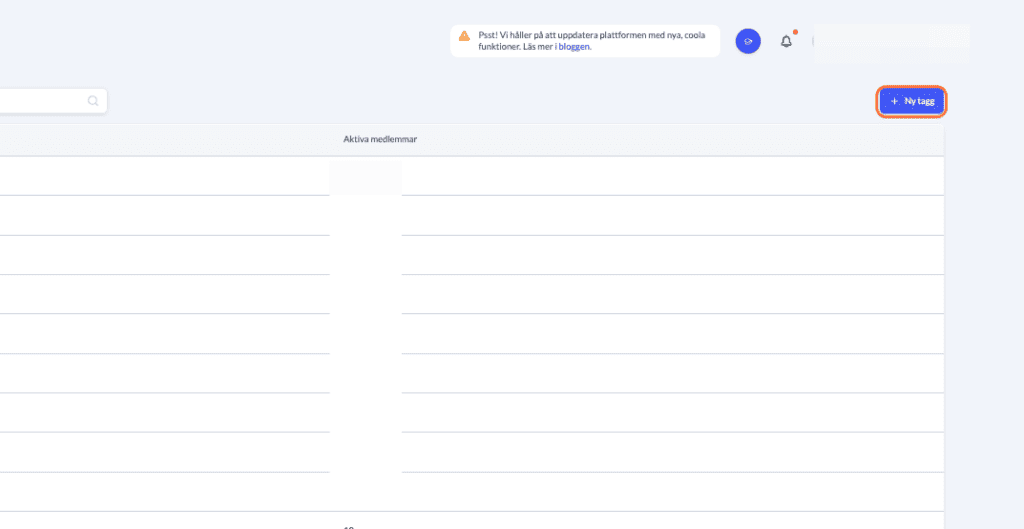Click the Ny tagg button
The height and width of the screenshot is (529, 1024).
[x=911, y=101]
